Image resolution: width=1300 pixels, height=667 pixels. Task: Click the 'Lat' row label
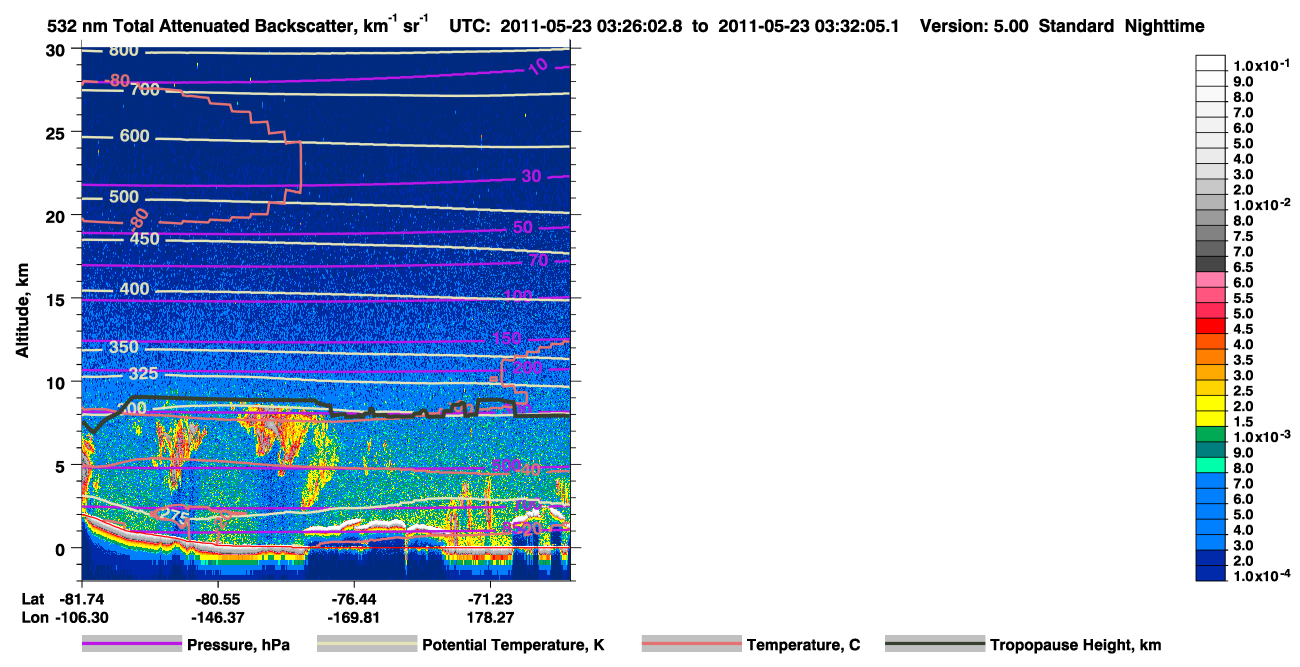pos(33,599)
